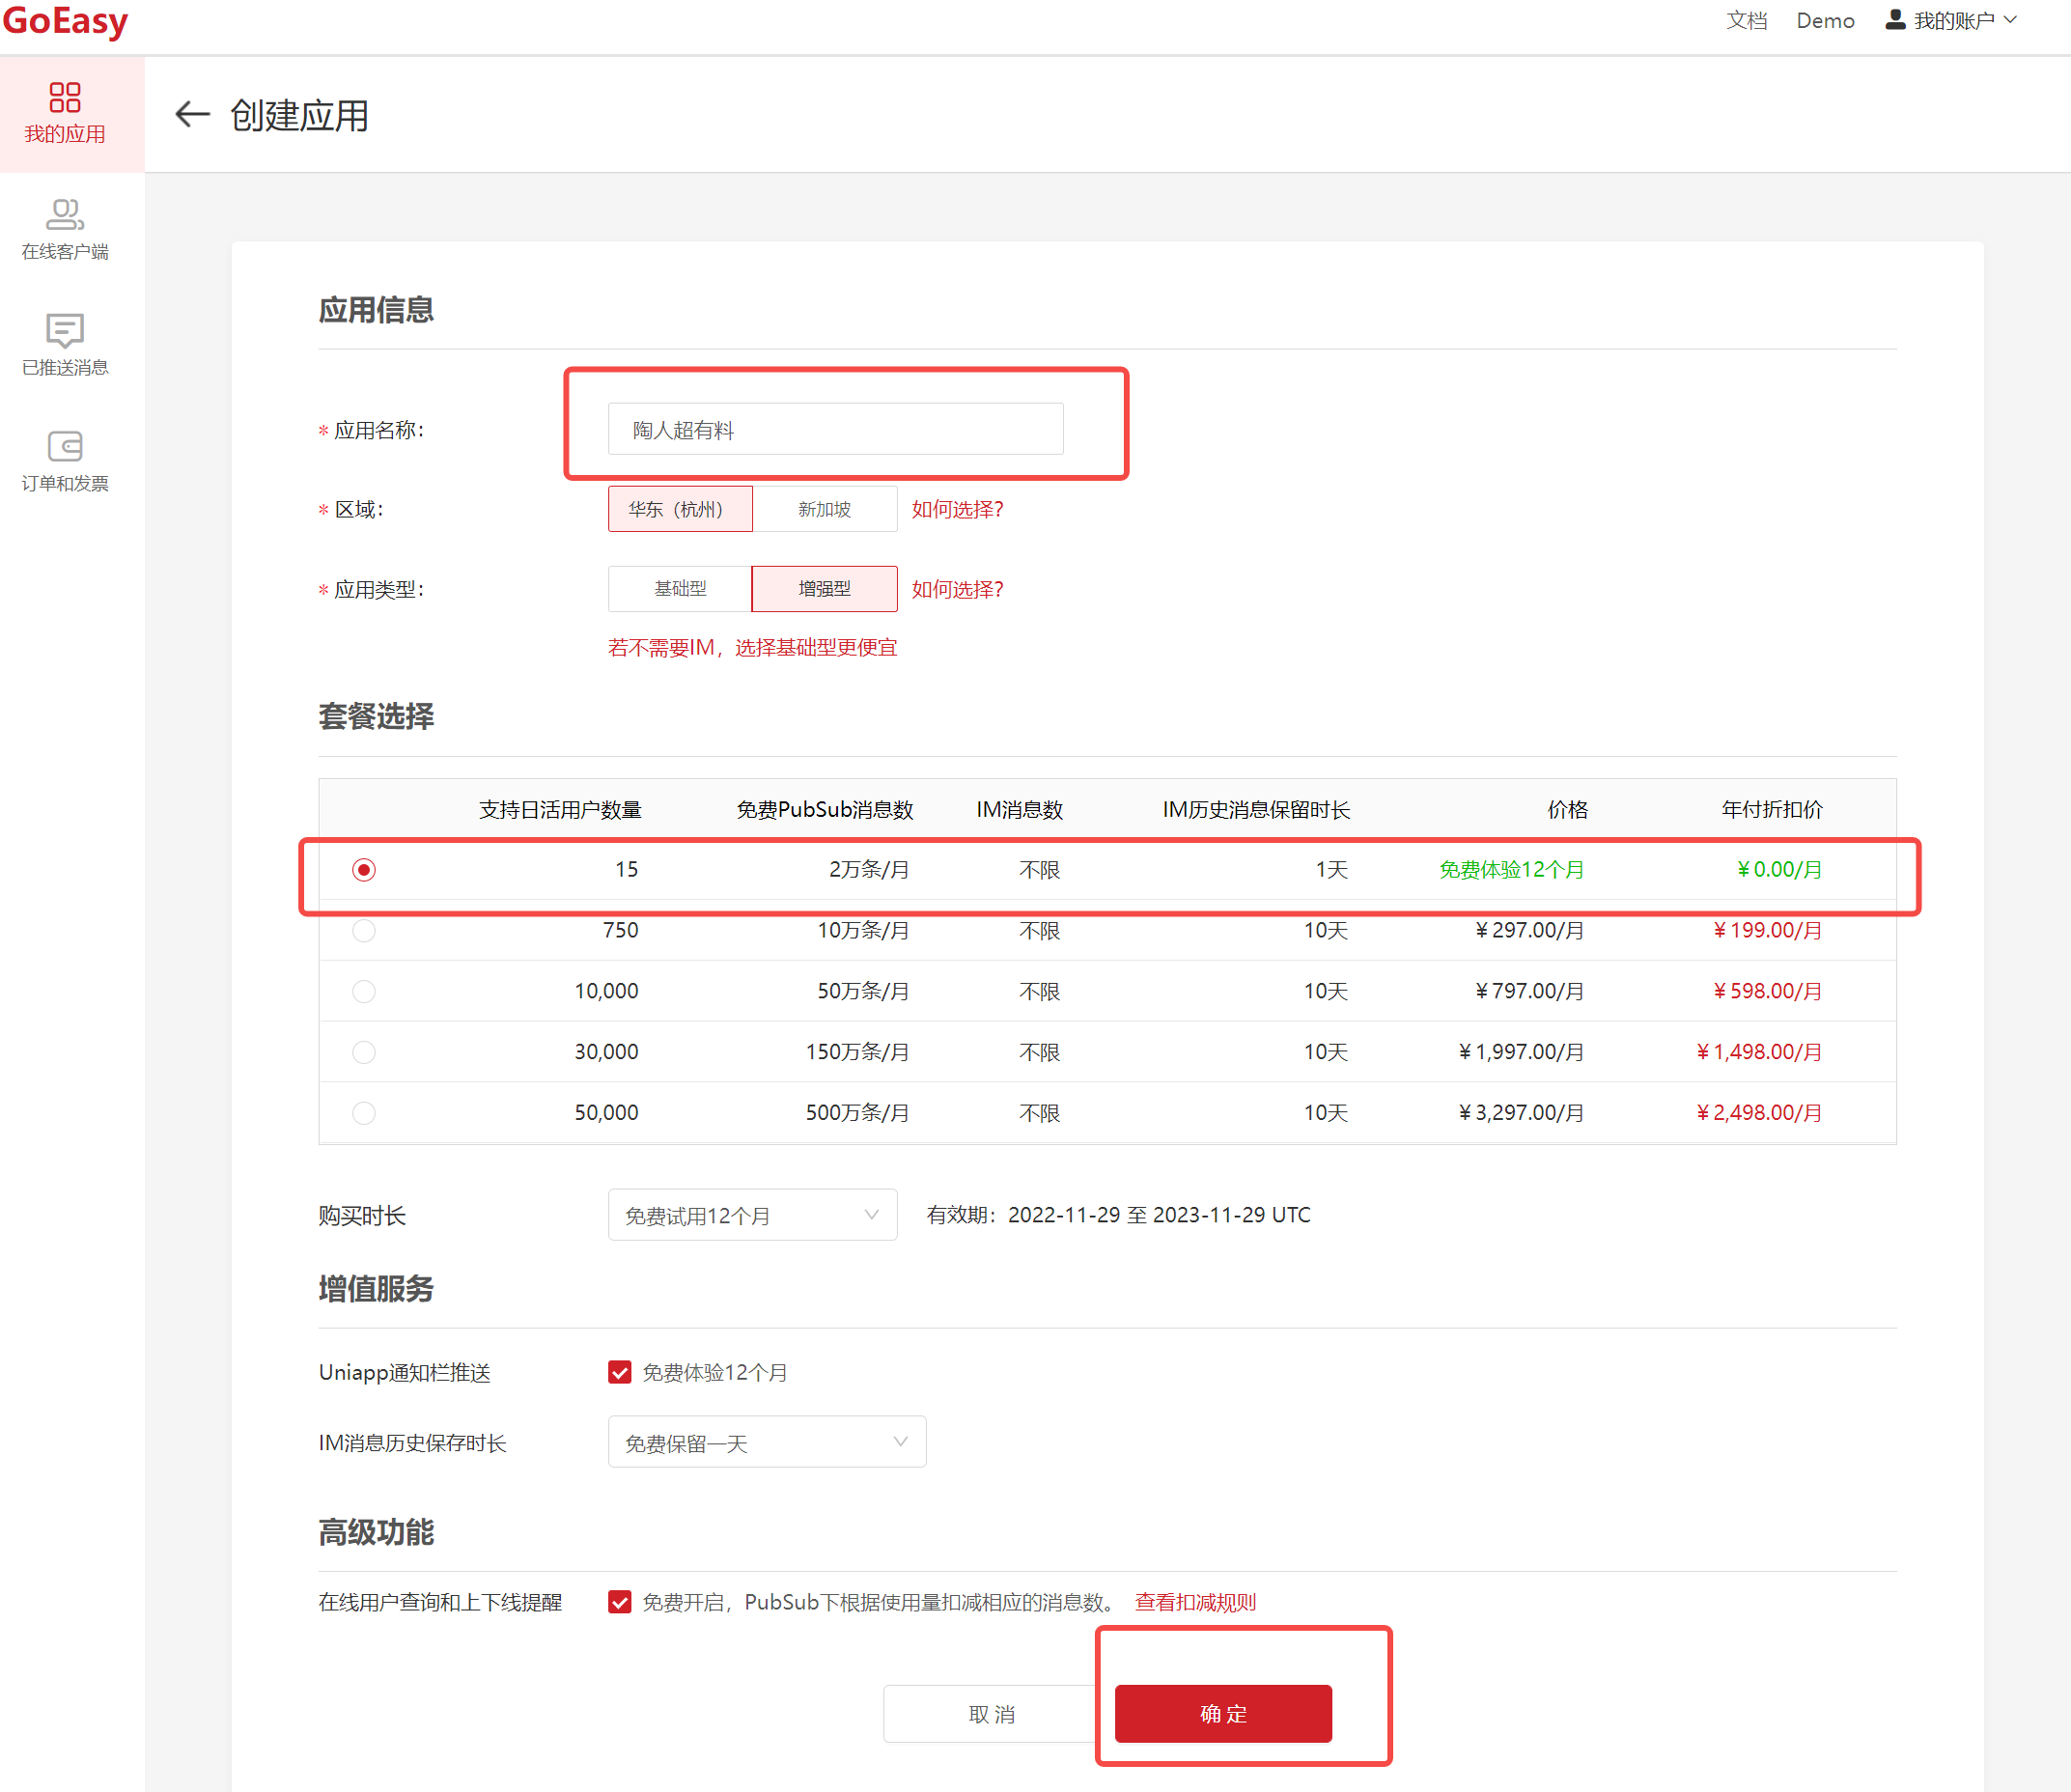The image size is (2071, 1792).
Task: Click the user avatar icon near 我的账户
Action: coord(1895,20)
